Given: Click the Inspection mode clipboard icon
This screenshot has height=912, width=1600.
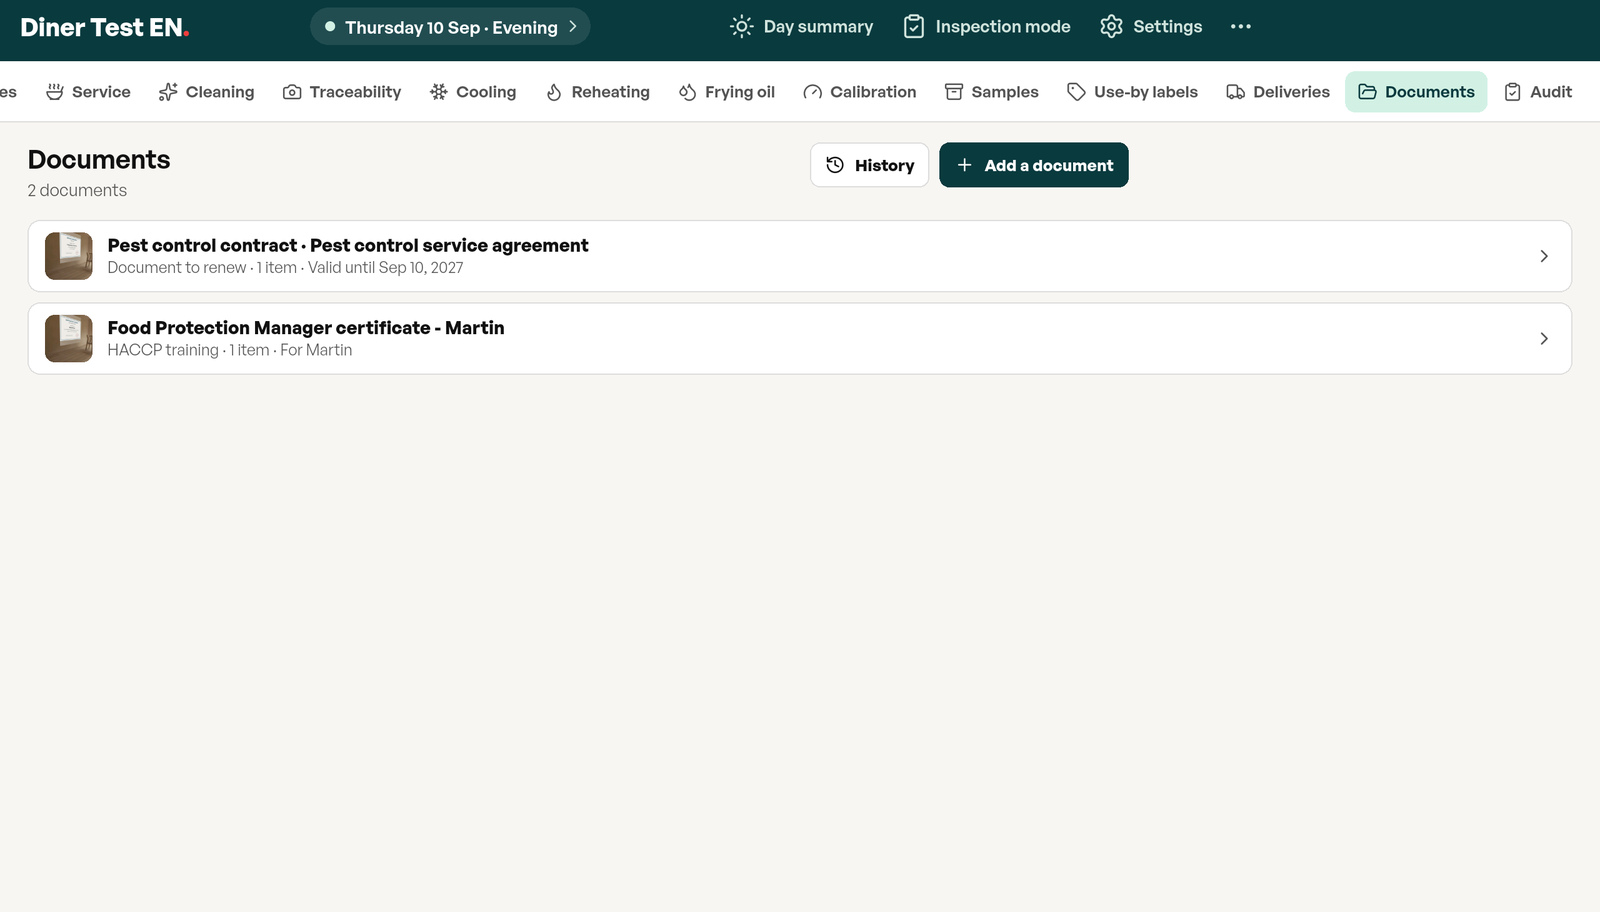Looking at the screenshot, I should coord(914,27).
